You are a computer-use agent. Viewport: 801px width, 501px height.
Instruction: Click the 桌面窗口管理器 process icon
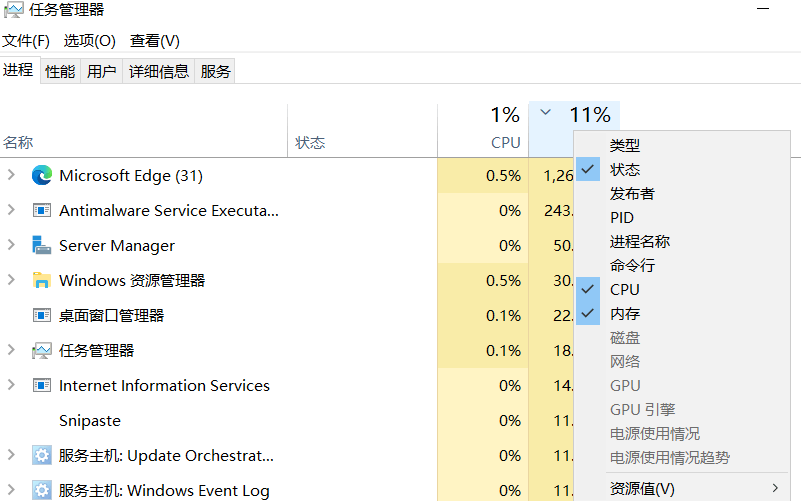pos(41,316)
